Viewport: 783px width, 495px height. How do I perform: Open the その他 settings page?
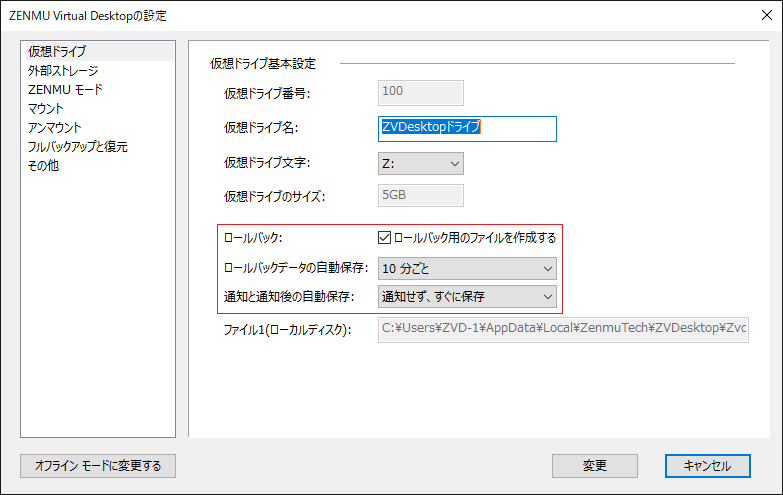(43, 165)
